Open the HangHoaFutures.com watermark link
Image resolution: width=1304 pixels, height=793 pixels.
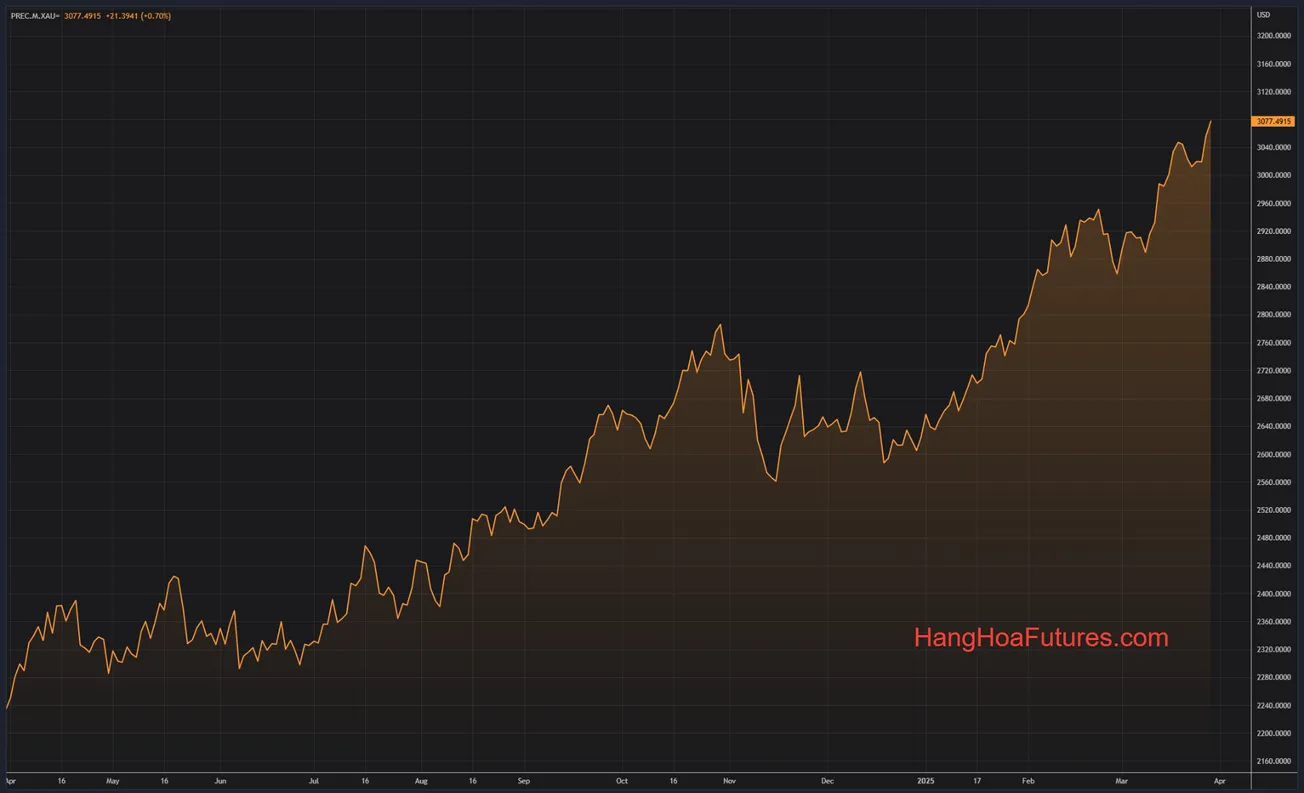[x=1040, y=637]
